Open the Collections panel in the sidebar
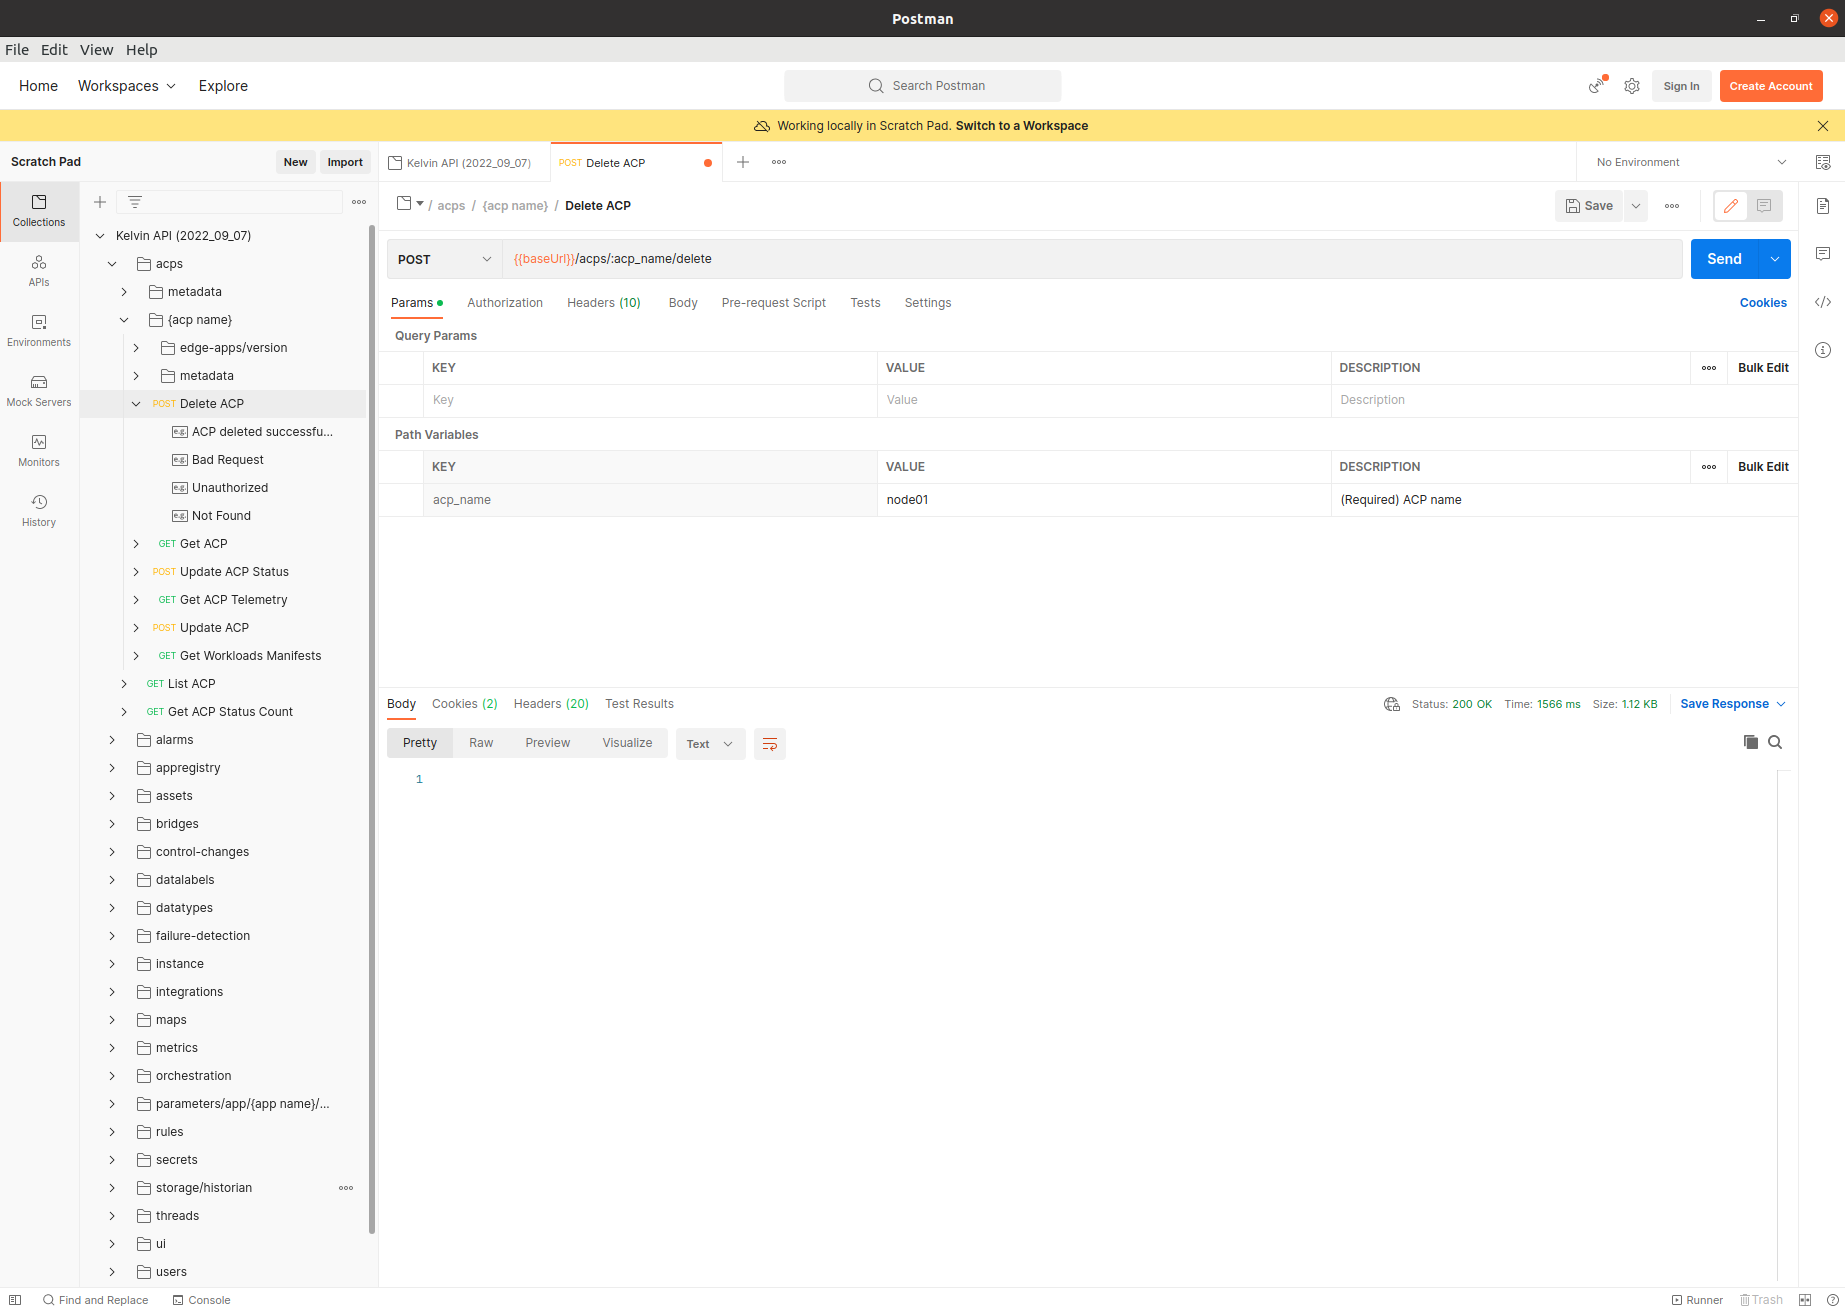1845x1312 pixels. click(x=39, y=211)
